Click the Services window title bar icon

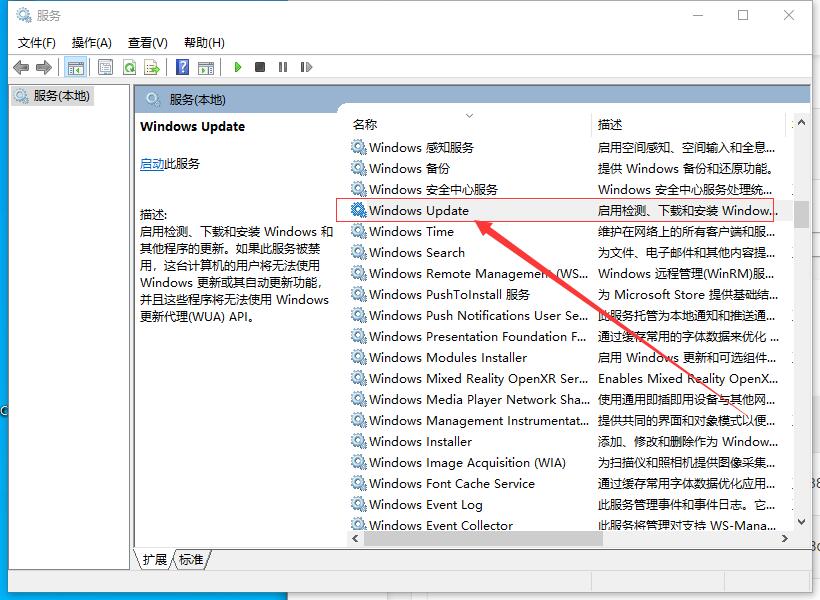24,15
